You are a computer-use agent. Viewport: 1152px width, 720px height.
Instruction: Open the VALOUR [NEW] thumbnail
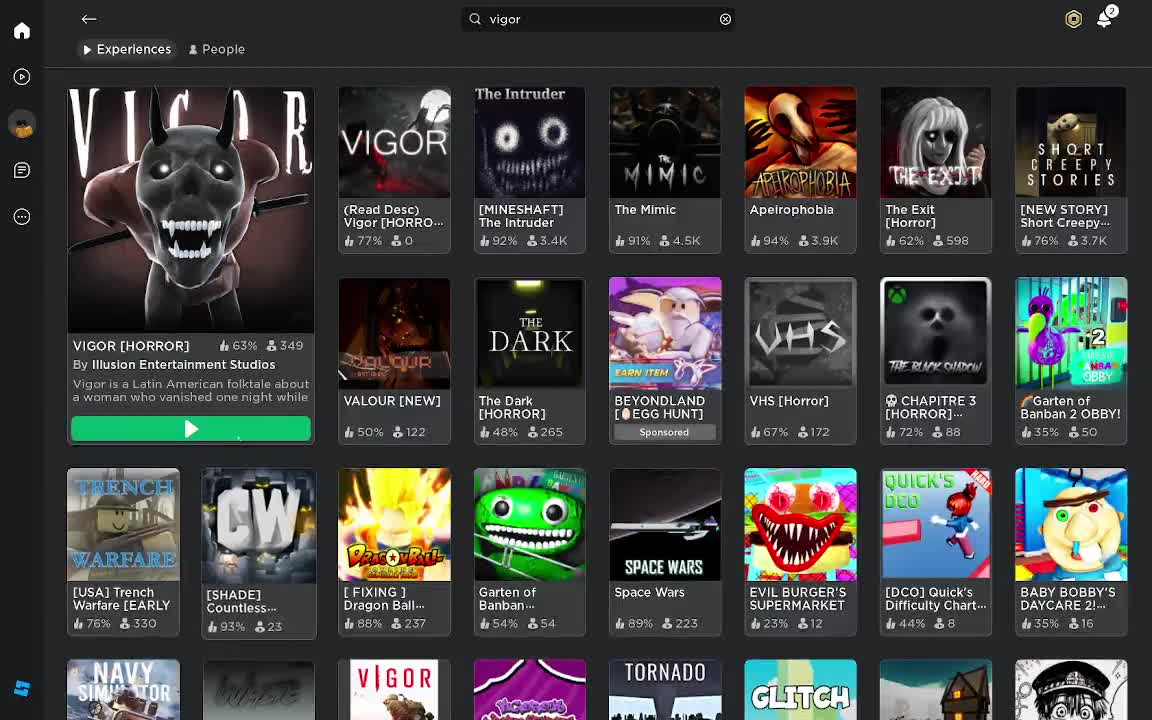(x=395, y=334)
